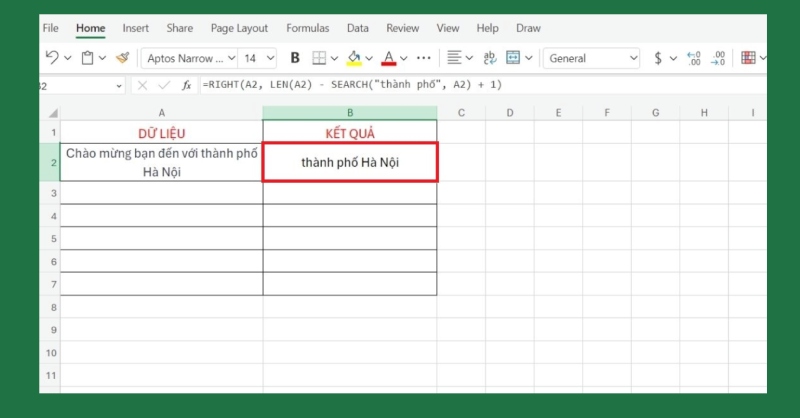The height and width of the screenshot is (418, 800).
Task: Switch to the Page Layout tab
Action: pyautogui.click(x=239, y=28)
